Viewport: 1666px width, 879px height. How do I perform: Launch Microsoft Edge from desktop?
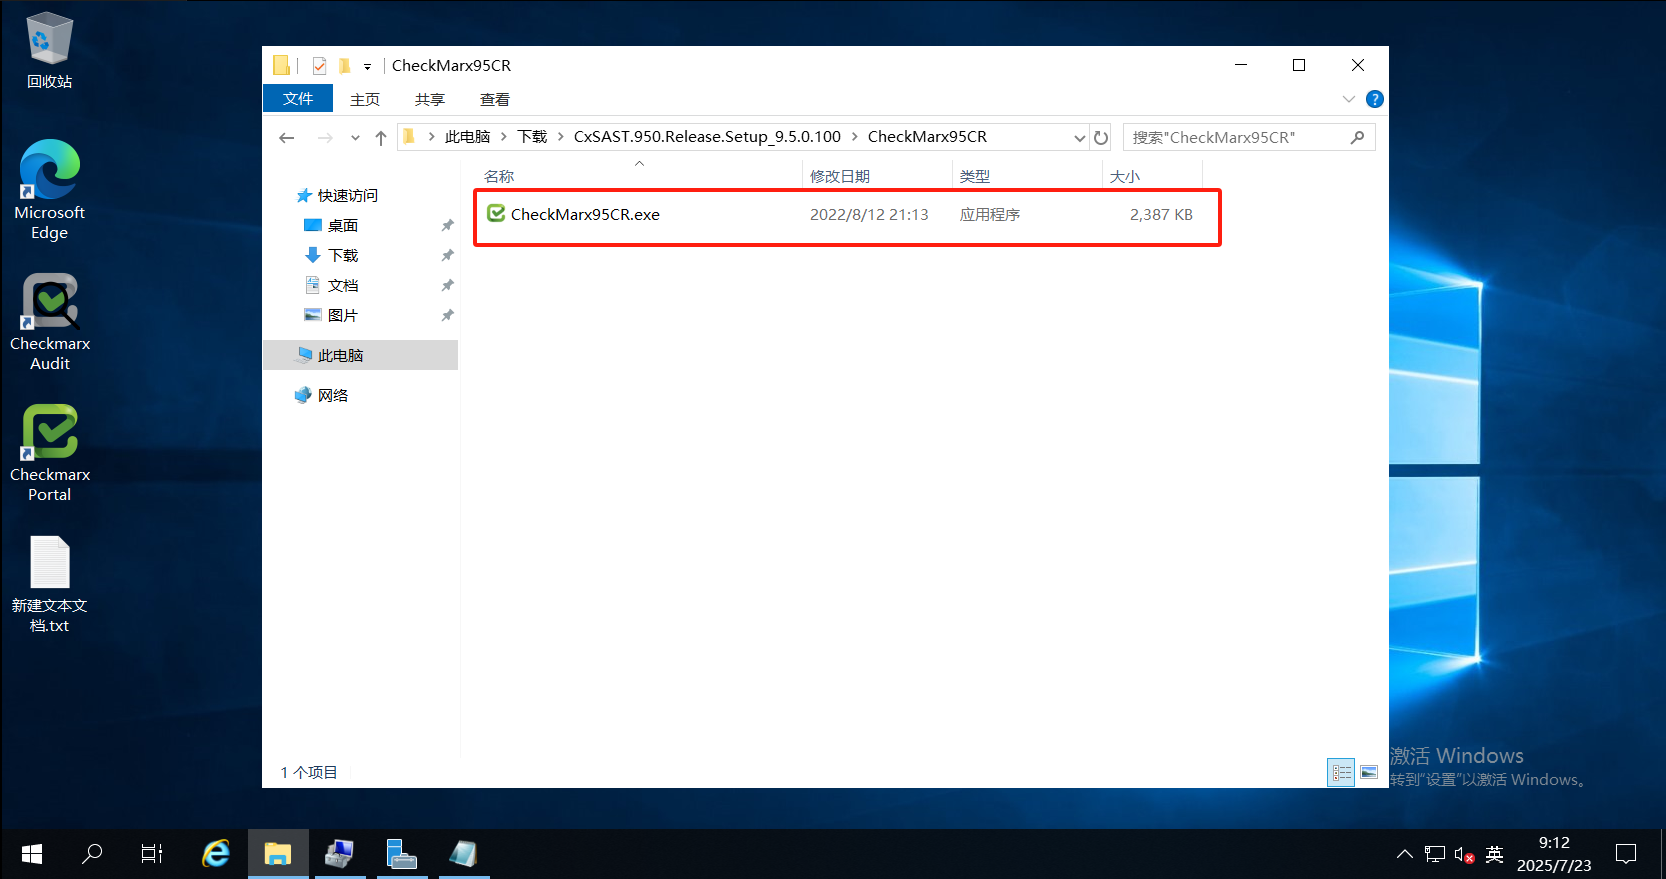[x=49, y=190]
